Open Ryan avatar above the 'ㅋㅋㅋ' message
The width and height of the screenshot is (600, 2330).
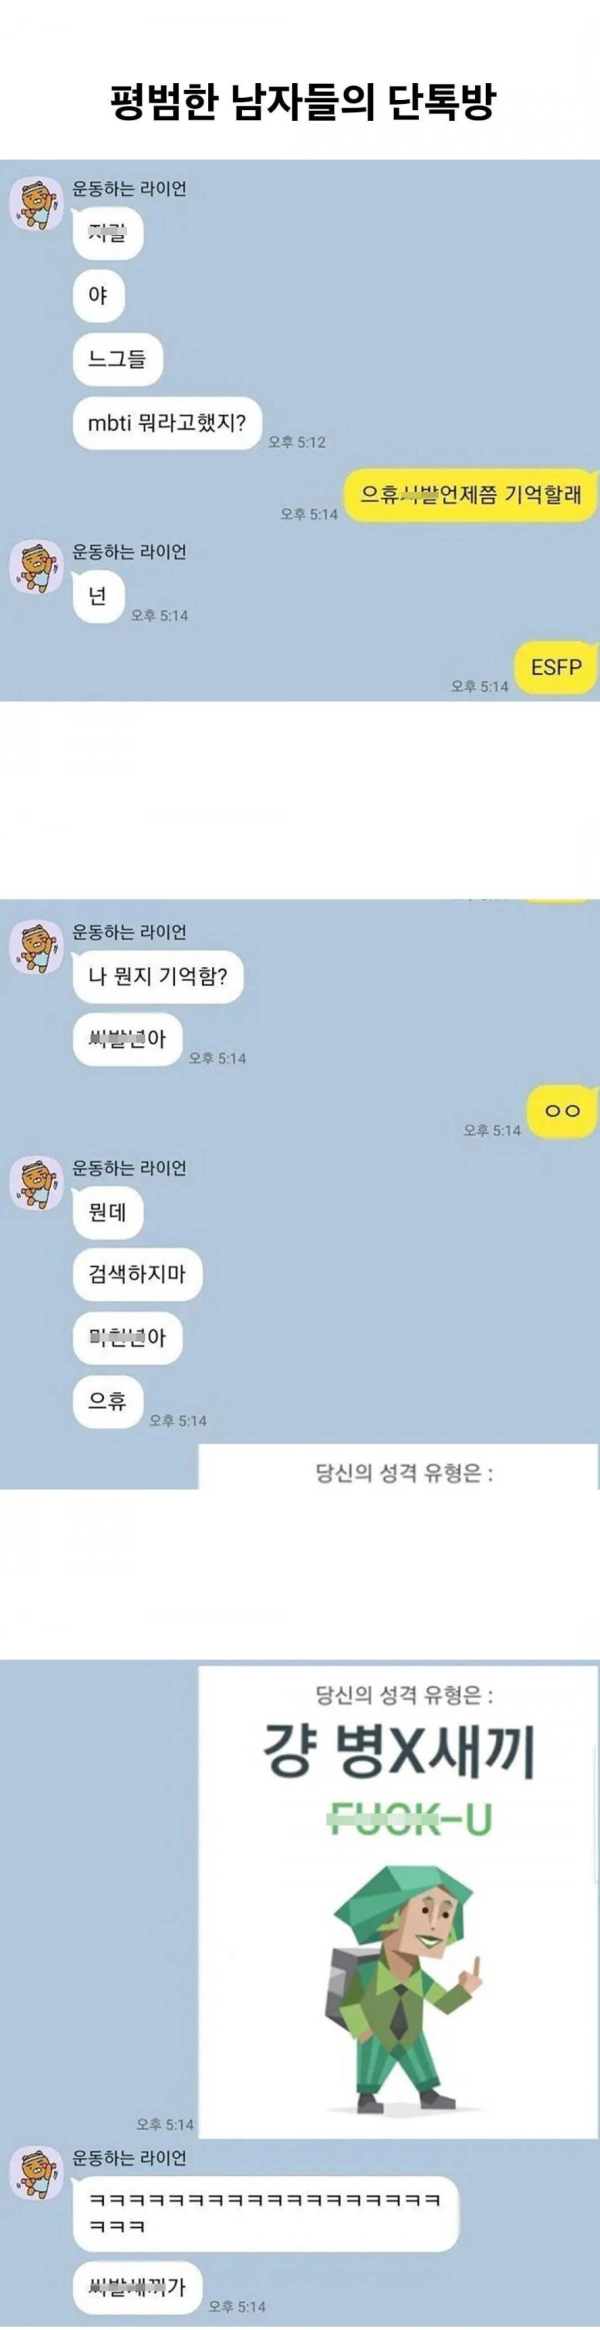(x=37, y=2174)
